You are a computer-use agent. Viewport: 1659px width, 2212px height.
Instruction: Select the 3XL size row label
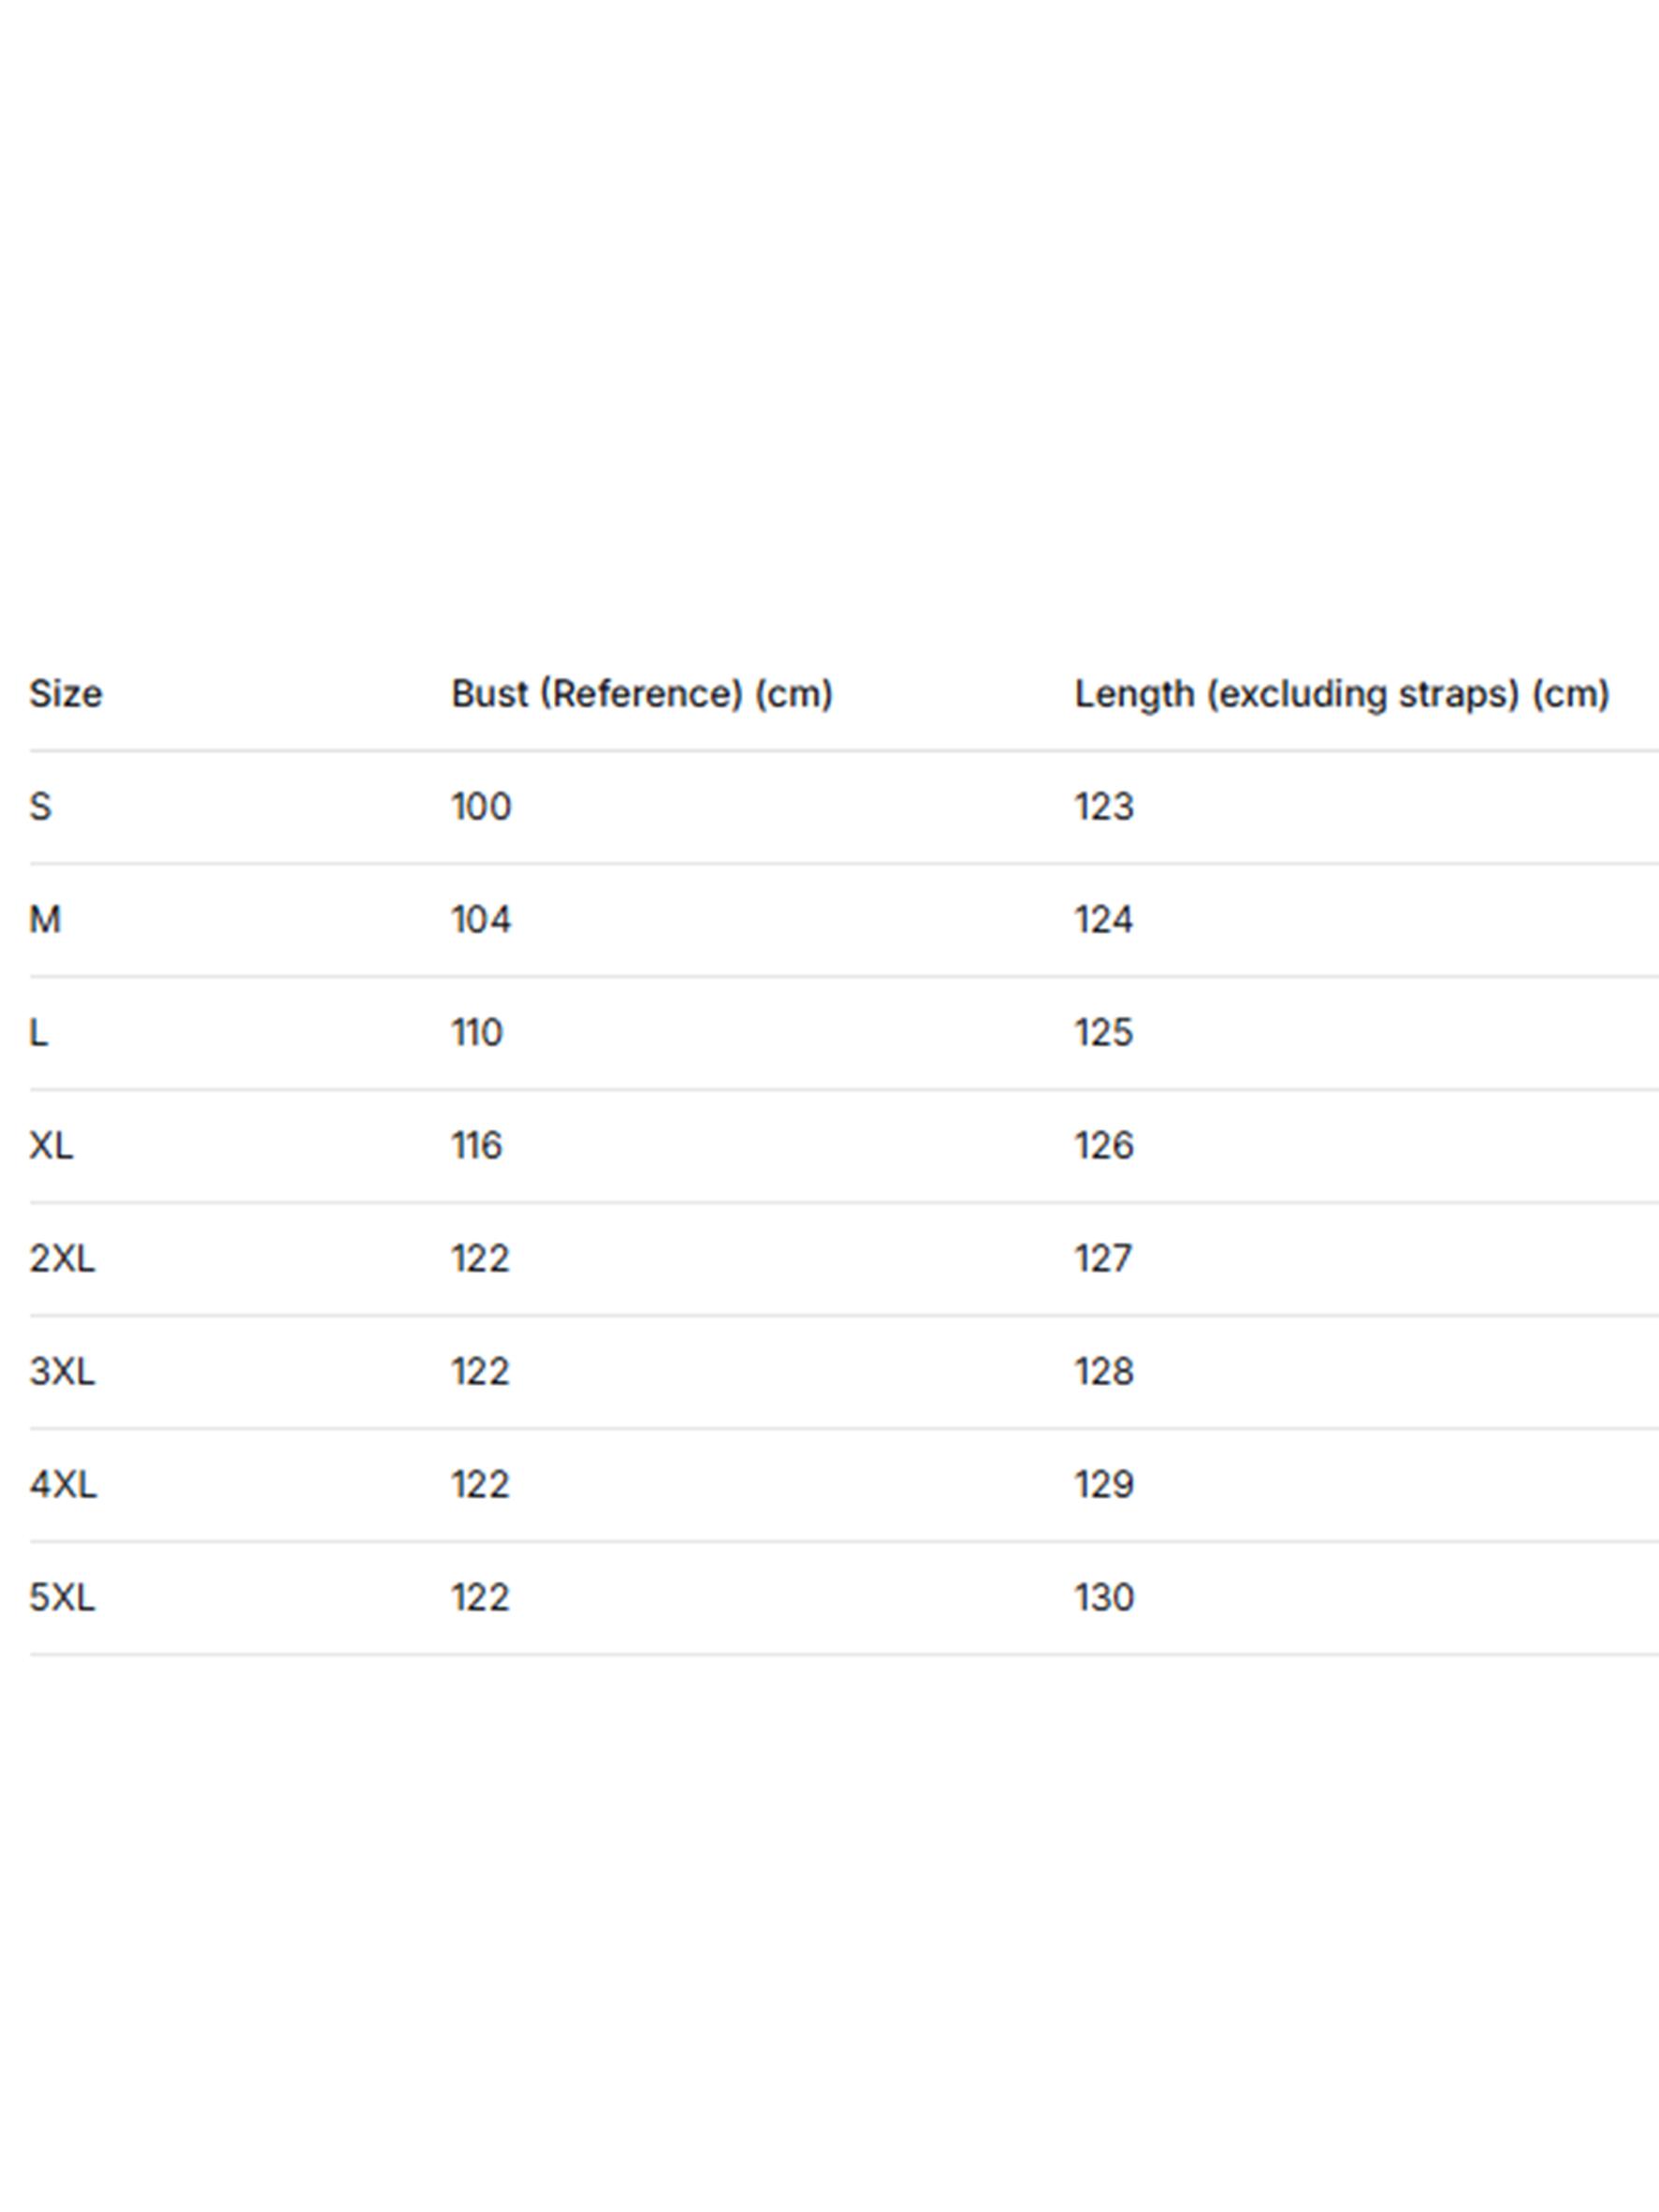pyautogui.click(x=62, y=1372)
